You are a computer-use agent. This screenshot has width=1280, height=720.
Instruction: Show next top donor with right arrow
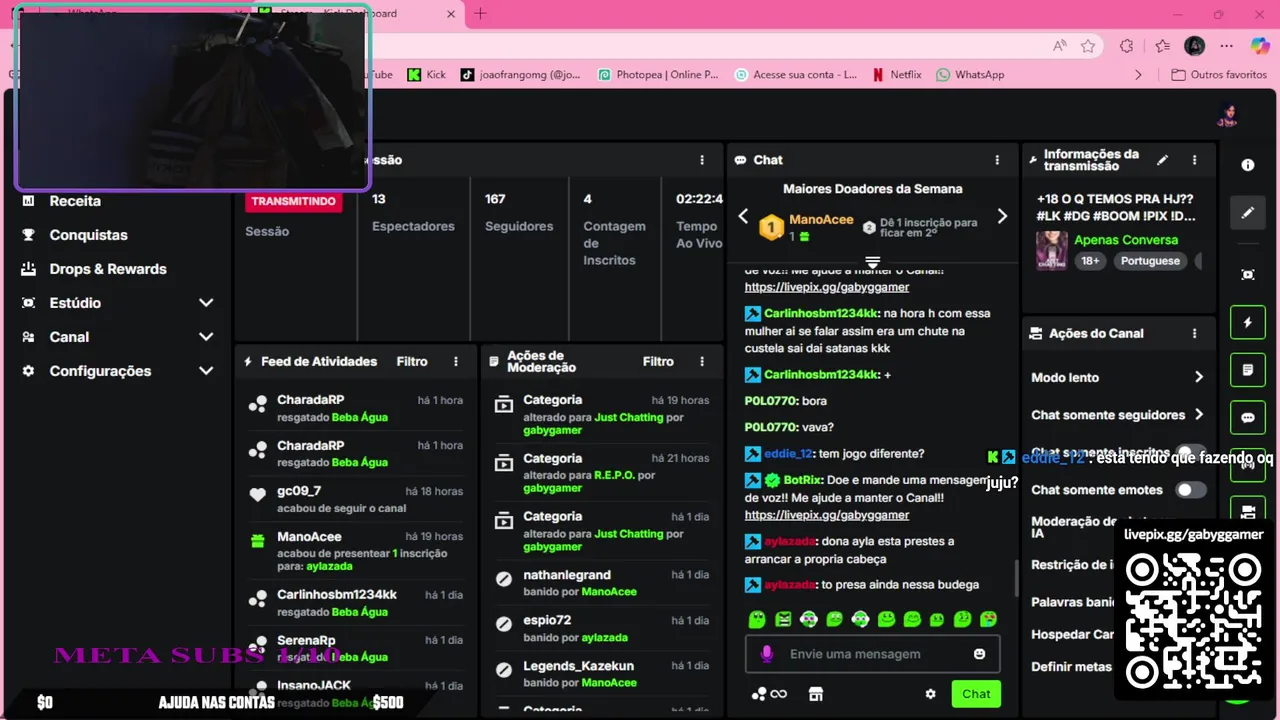pyautogui.click(x=1002, y=216)
